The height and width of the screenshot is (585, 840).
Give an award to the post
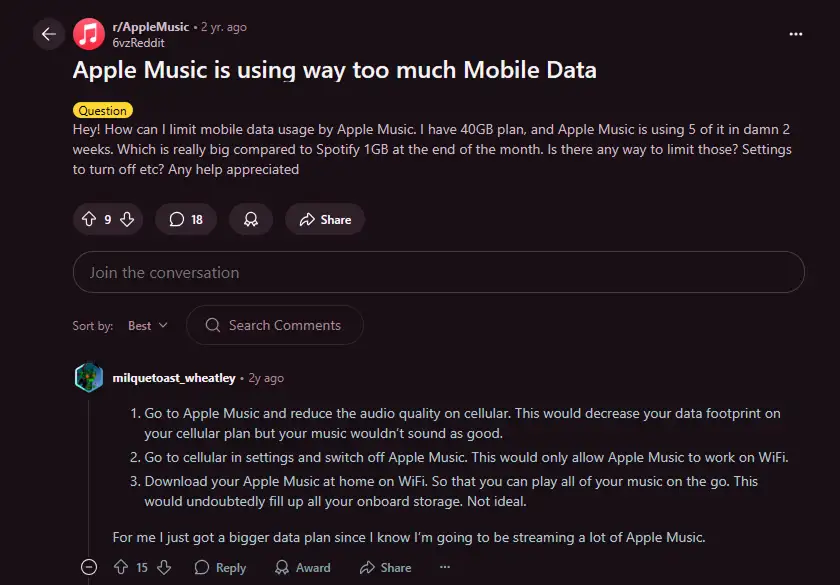coord(251,219)
